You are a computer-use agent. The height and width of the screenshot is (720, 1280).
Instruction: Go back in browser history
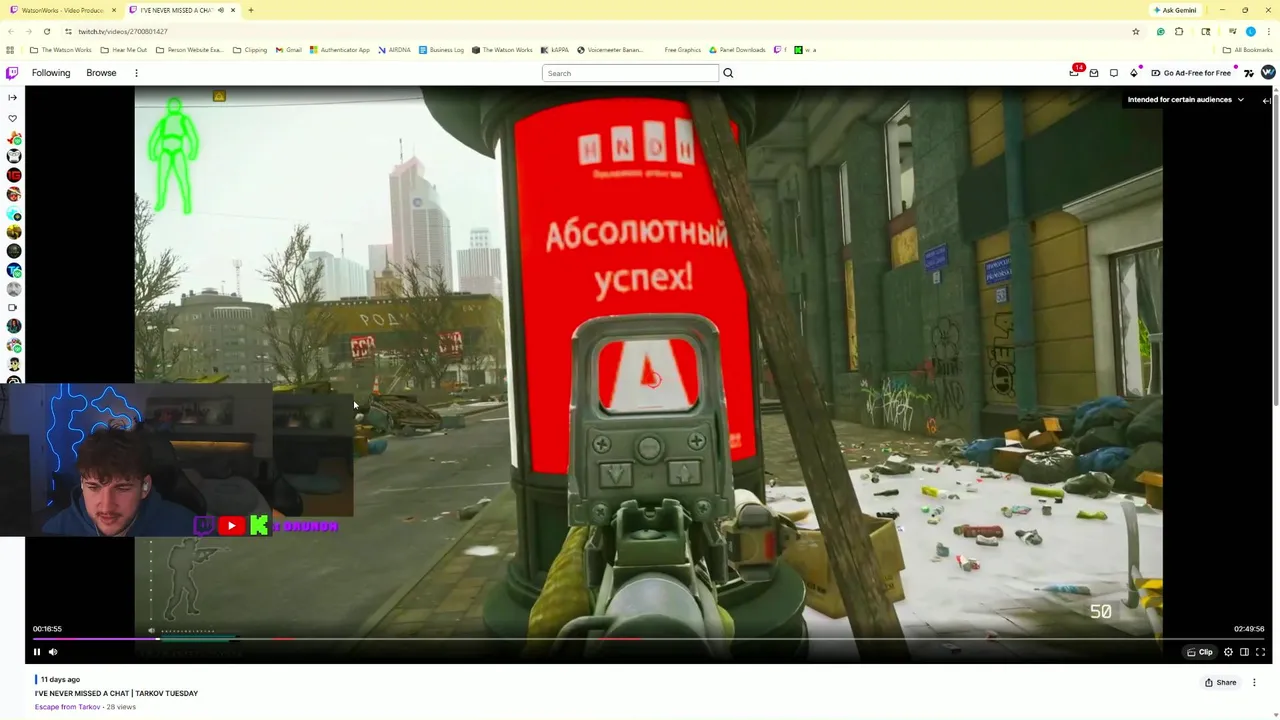(10, 31)
